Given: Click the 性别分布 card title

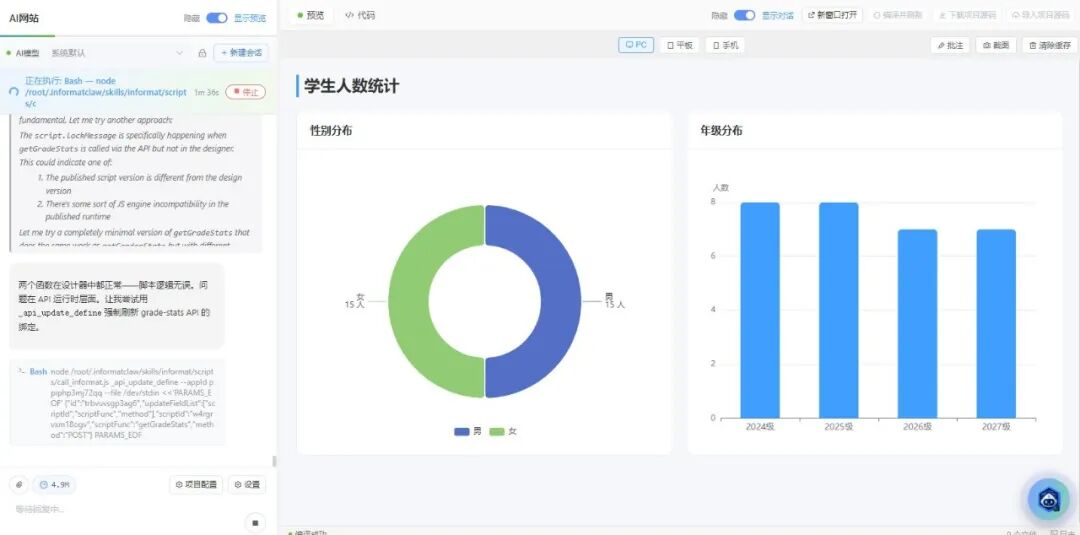Looking at the screenshot, I should [331, 130].
